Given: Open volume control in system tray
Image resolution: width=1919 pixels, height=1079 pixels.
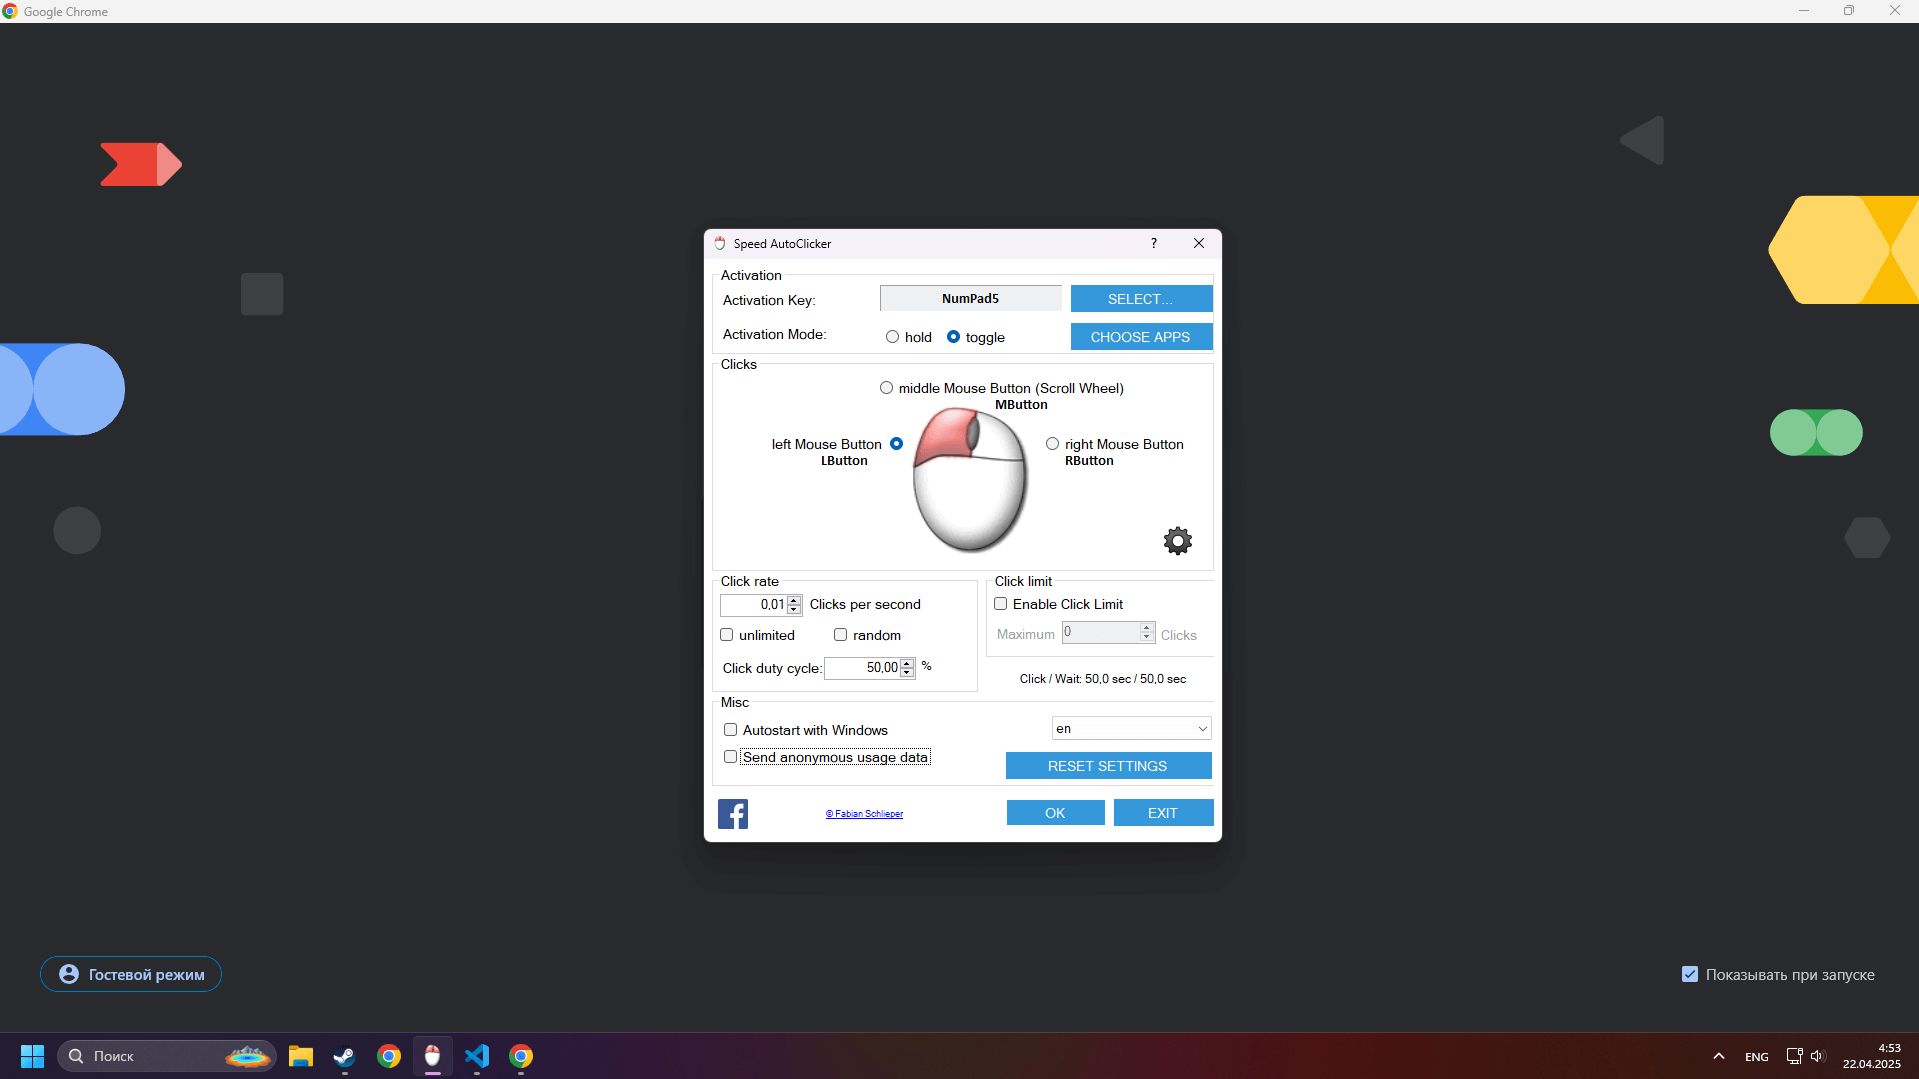Looking at the screenshot, I should point(1817,1056).
